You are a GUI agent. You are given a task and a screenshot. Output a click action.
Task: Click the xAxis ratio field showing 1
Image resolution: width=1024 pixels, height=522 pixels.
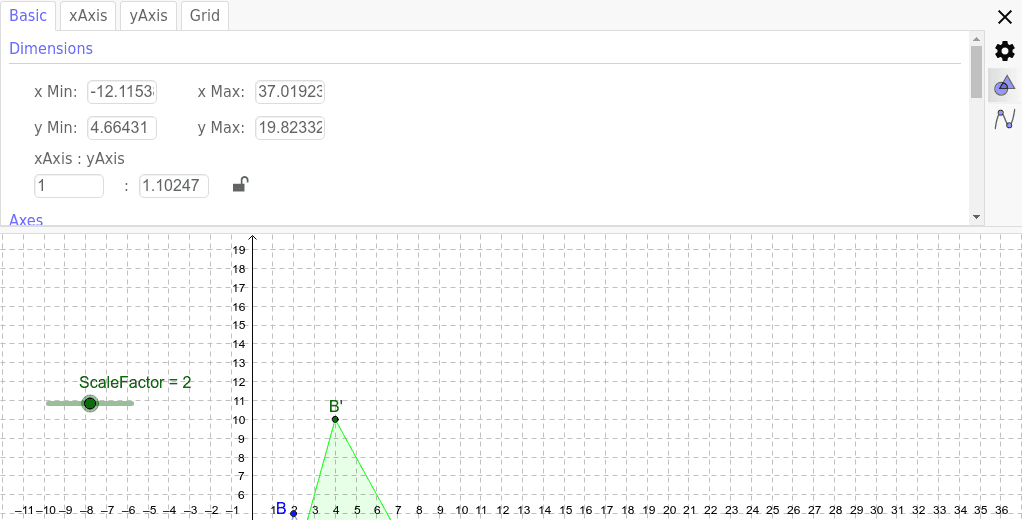[x=69, y=186]
